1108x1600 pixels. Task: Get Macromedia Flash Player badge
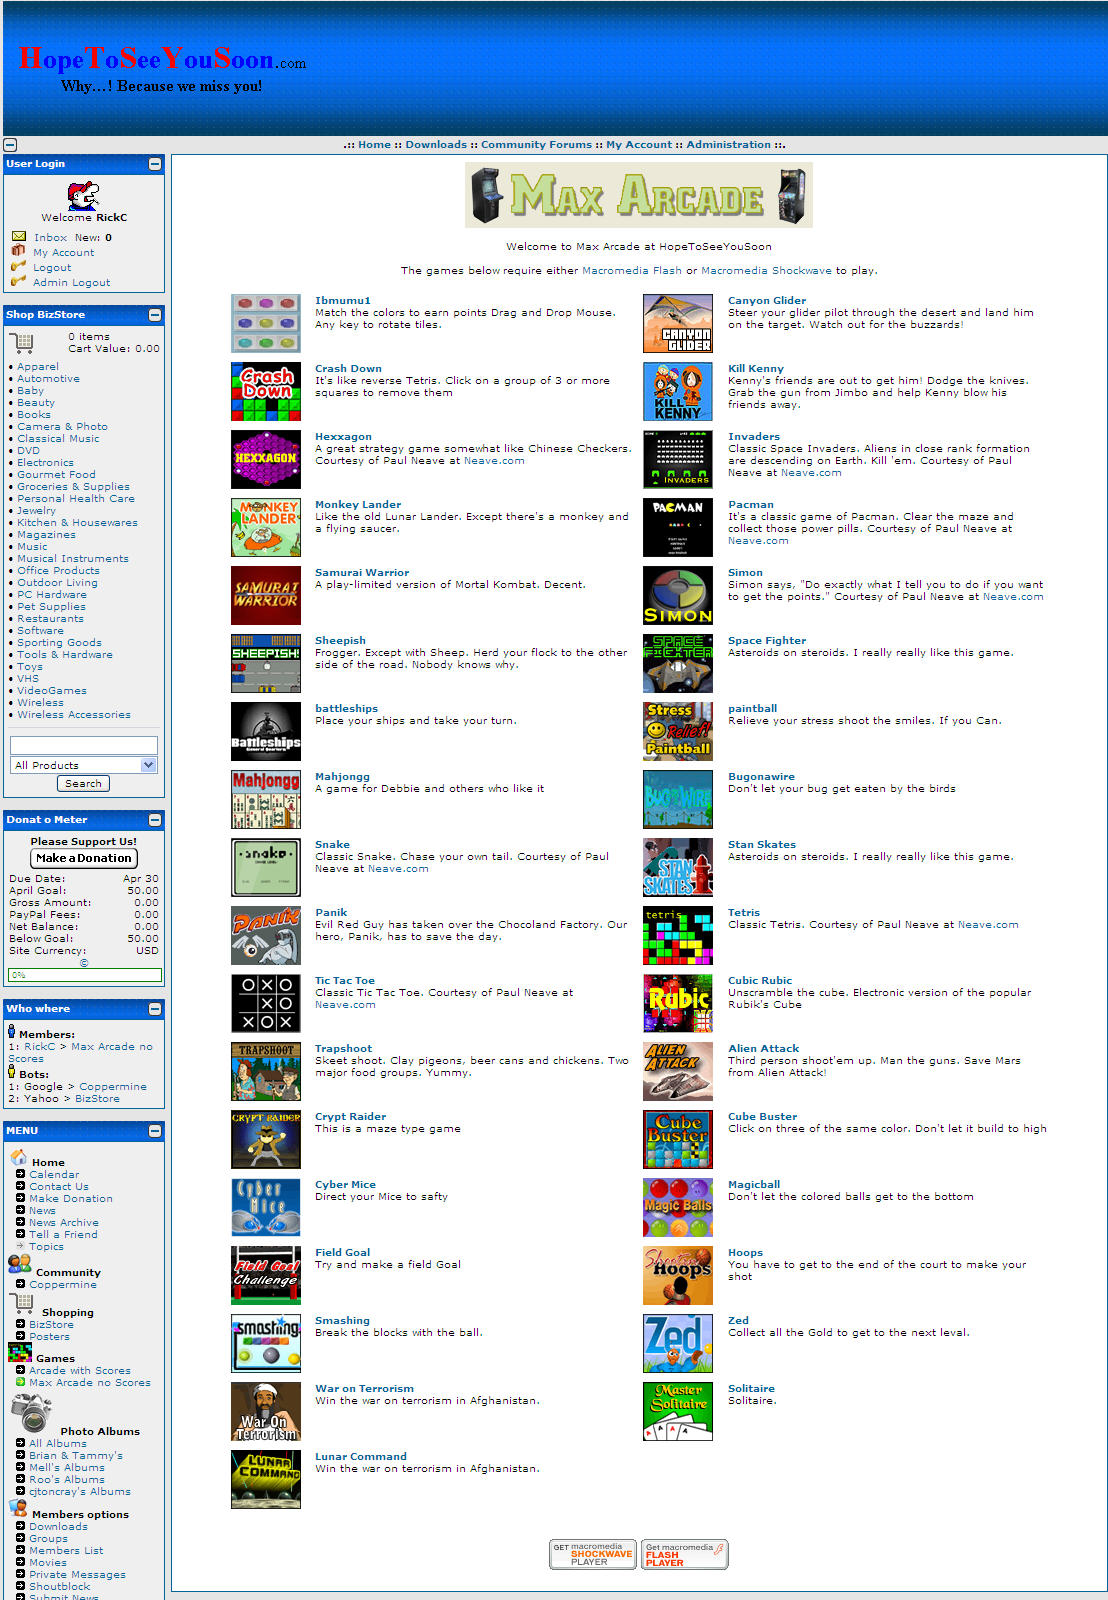point(684,1554)
